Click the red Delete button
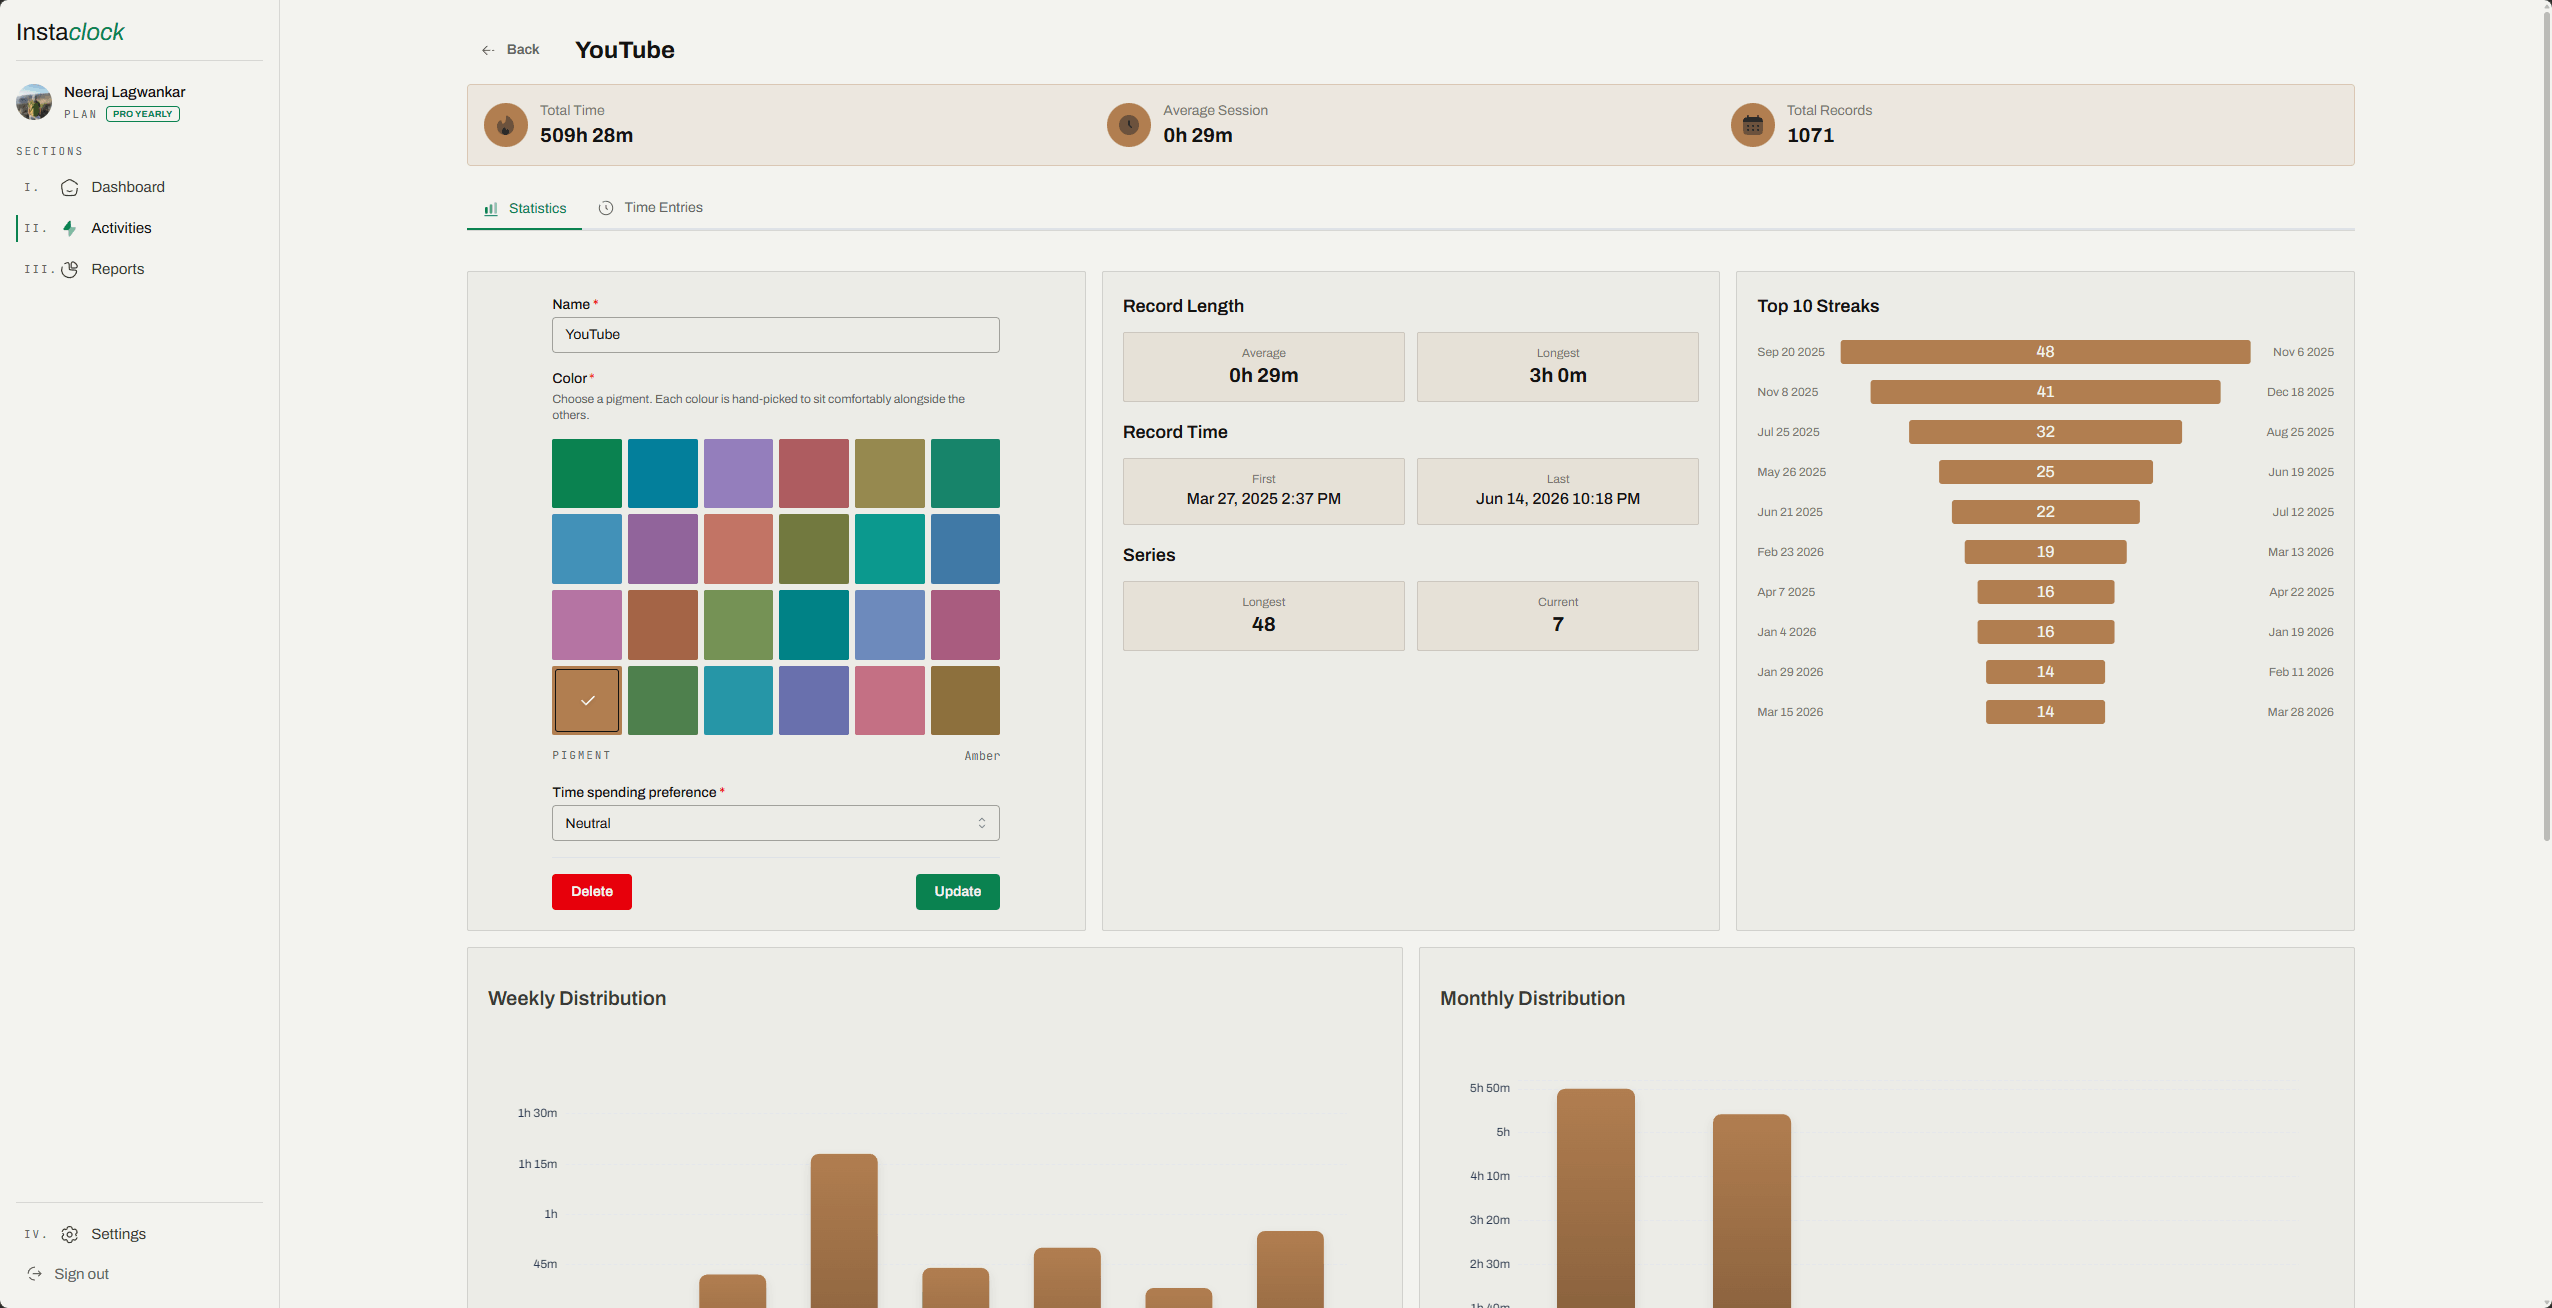Screen dimensions: 2552x1308 tap(592, 892)
